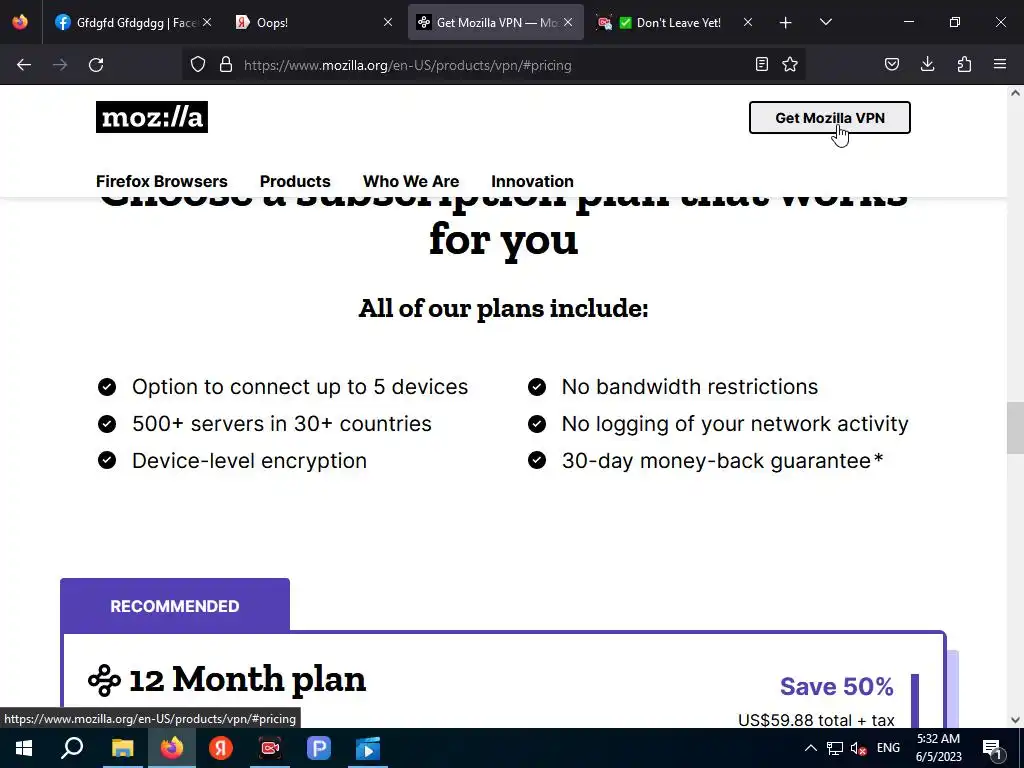Open the Who We Are menu
The width and height of the screenshot is (1024, 768).
(411, 182)
